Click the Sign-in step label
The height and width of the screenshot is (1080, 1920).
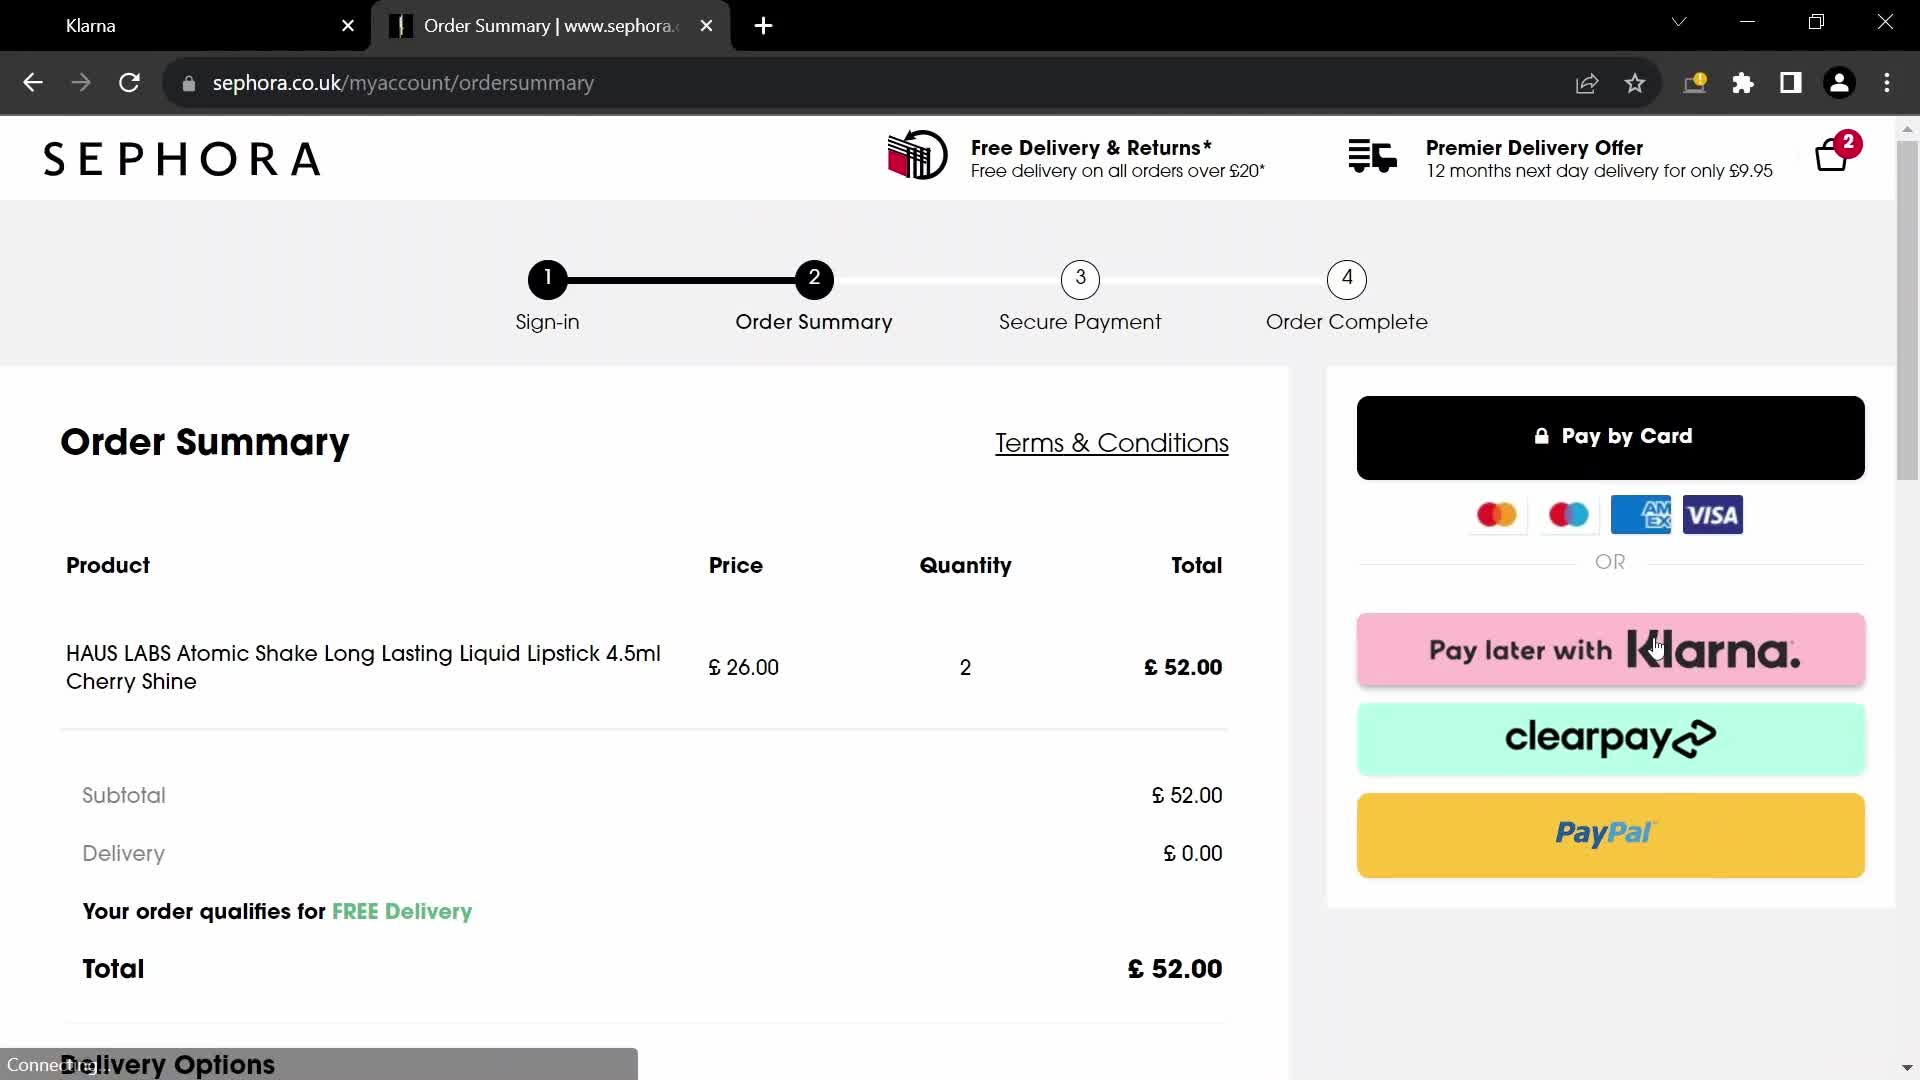click(x=547, y=322)
